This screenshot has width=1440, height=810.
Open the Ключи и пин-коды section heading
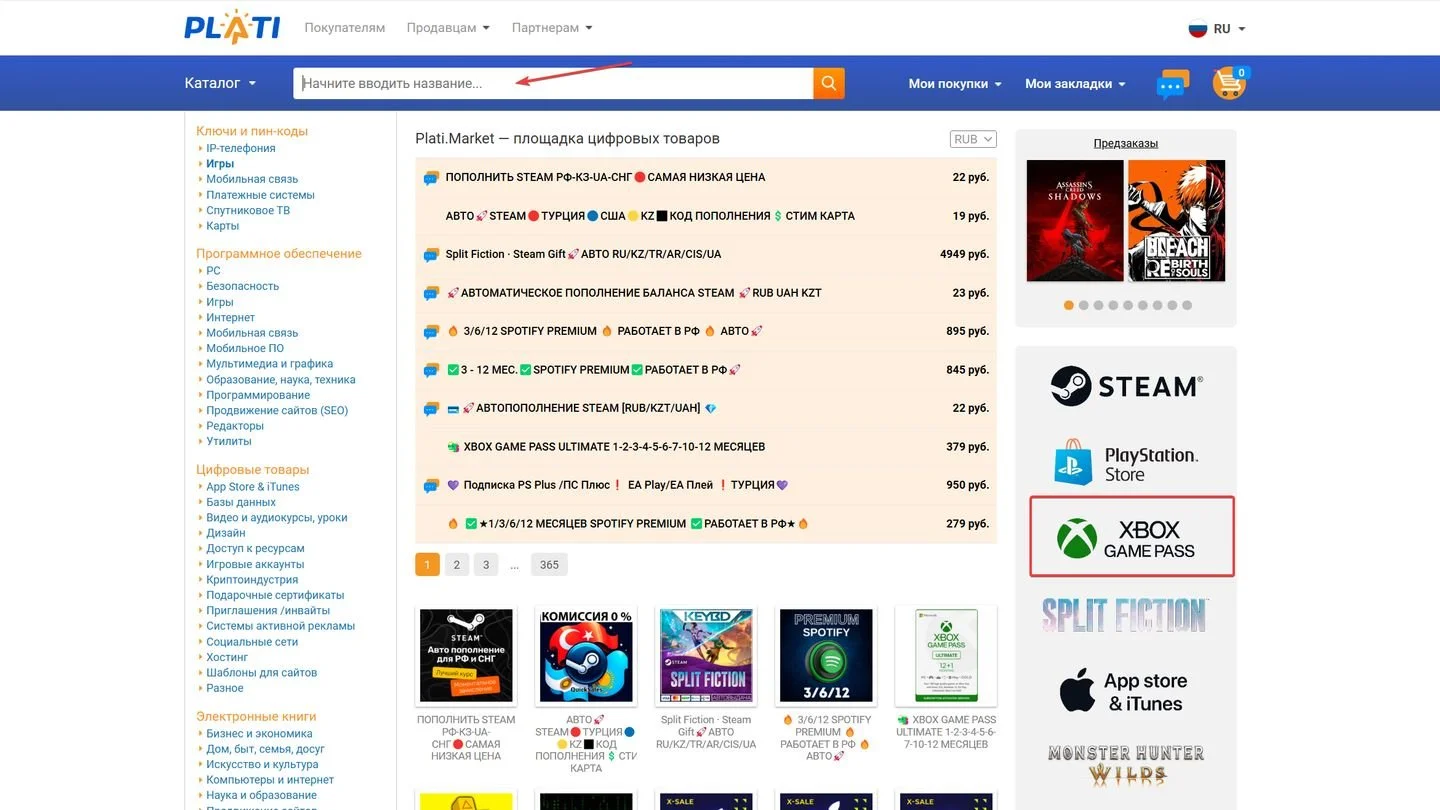click(252, 131)
